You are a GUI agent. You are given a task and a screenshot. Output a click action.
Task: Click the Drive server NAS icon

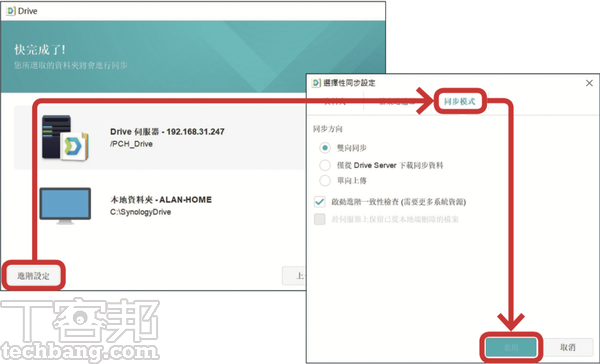pyautogui.click(x=65, y=137)
